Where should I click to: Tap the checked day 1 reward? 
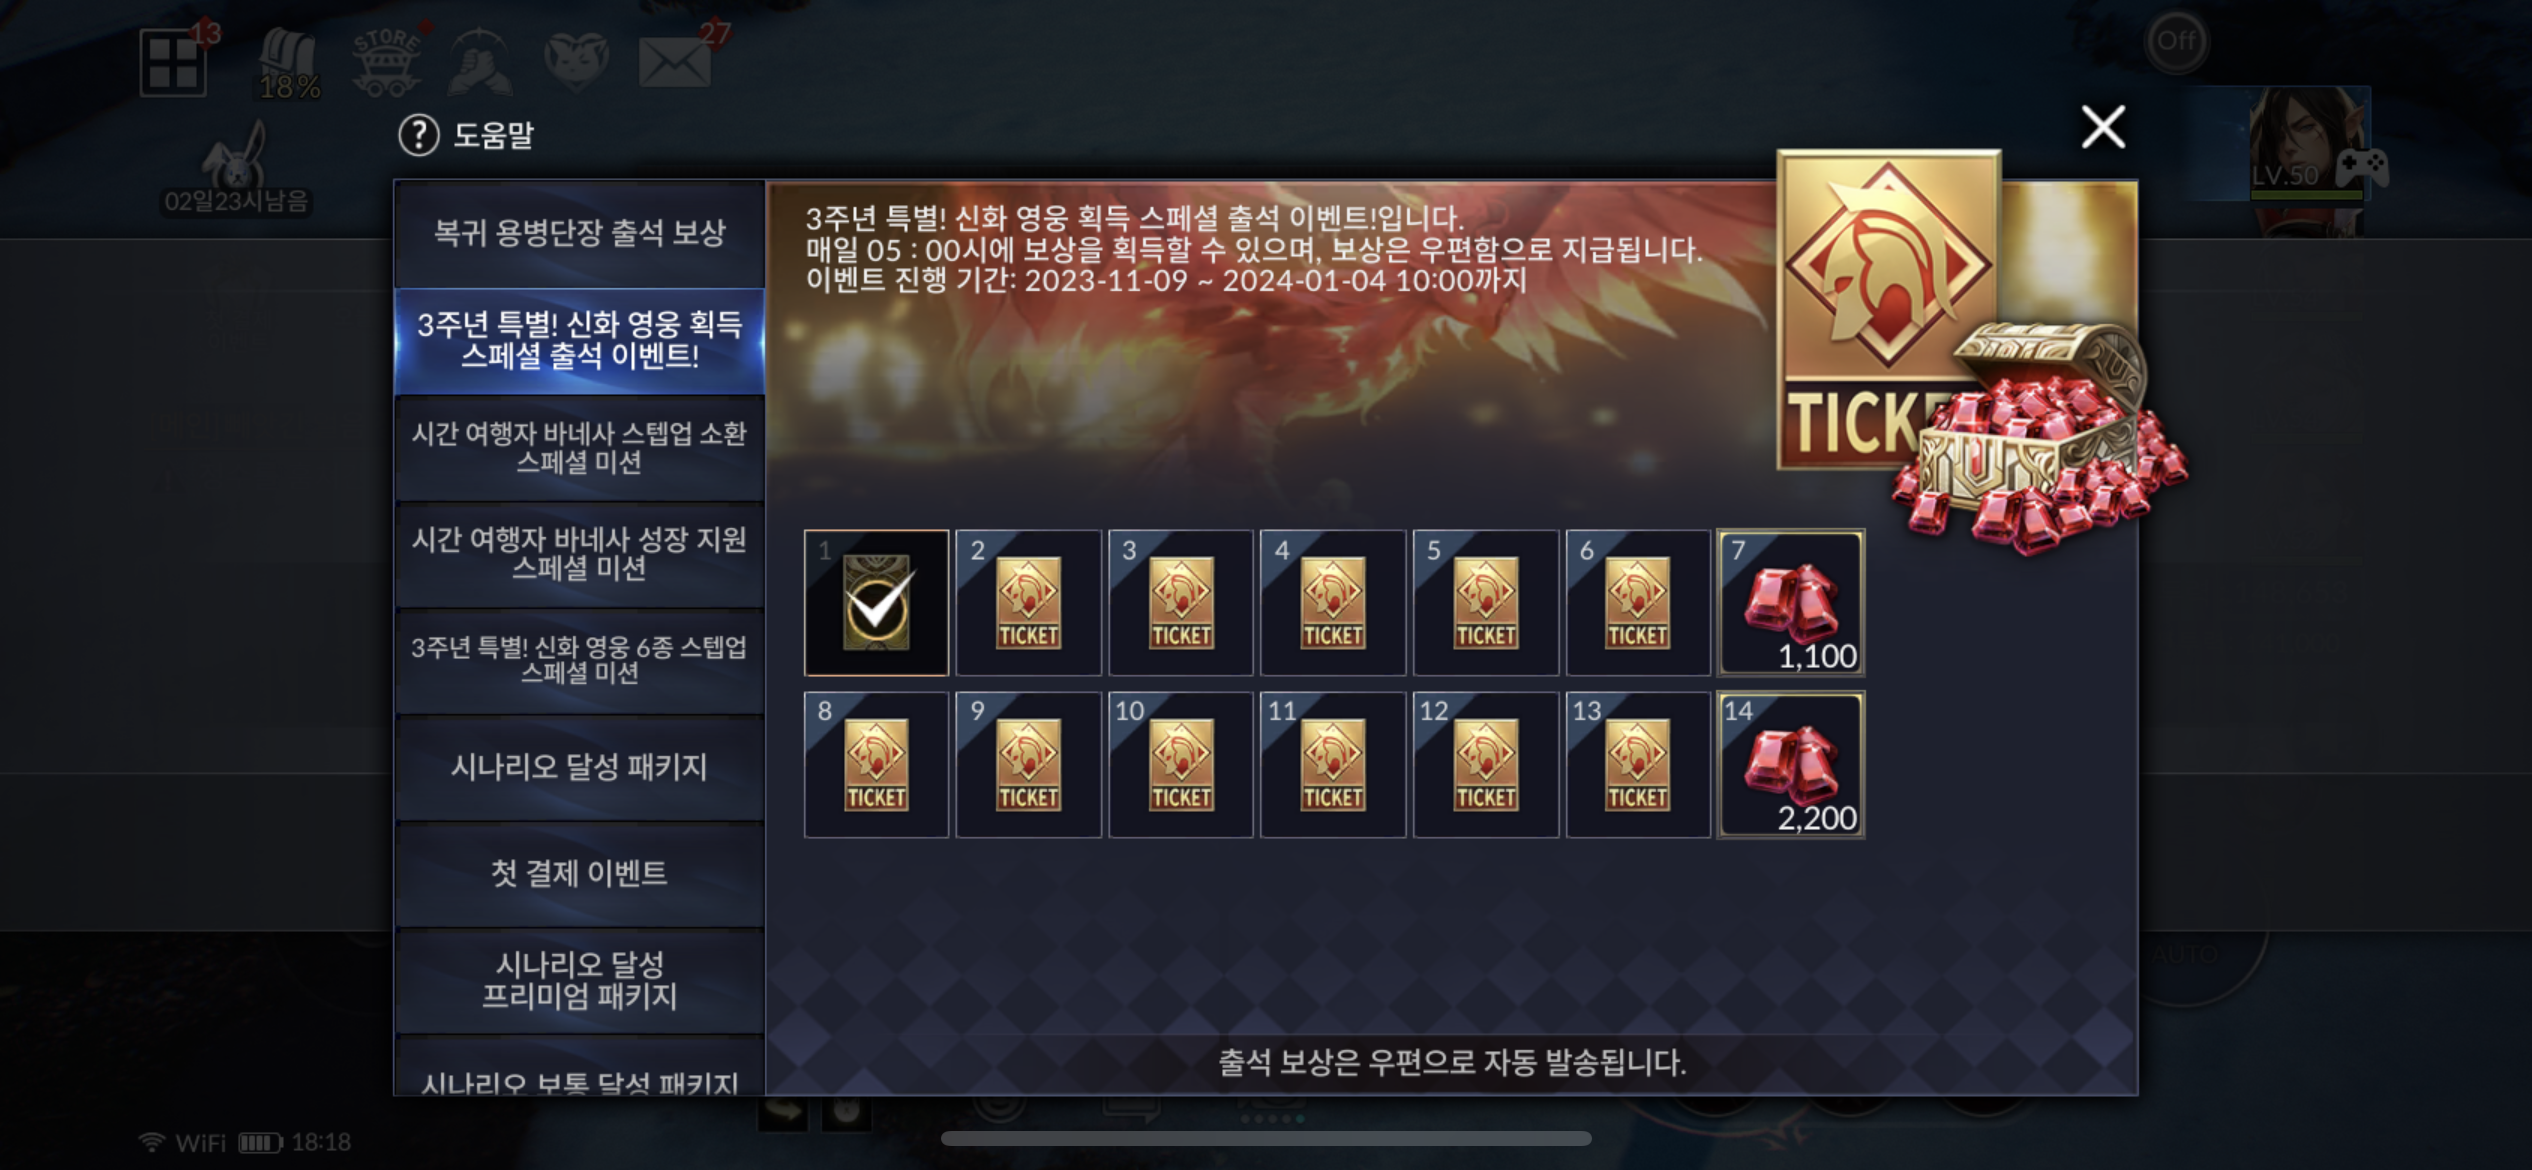876,603
